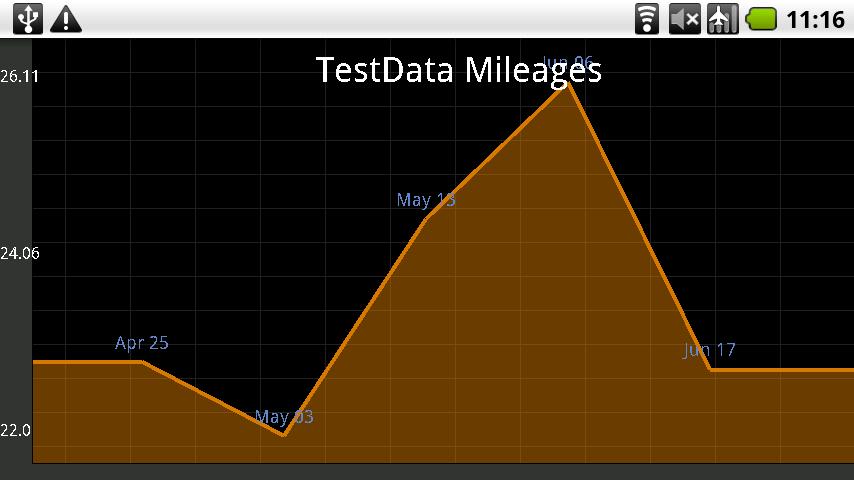
Task: Tap the airplane mode icon
Action: point(722,18)
